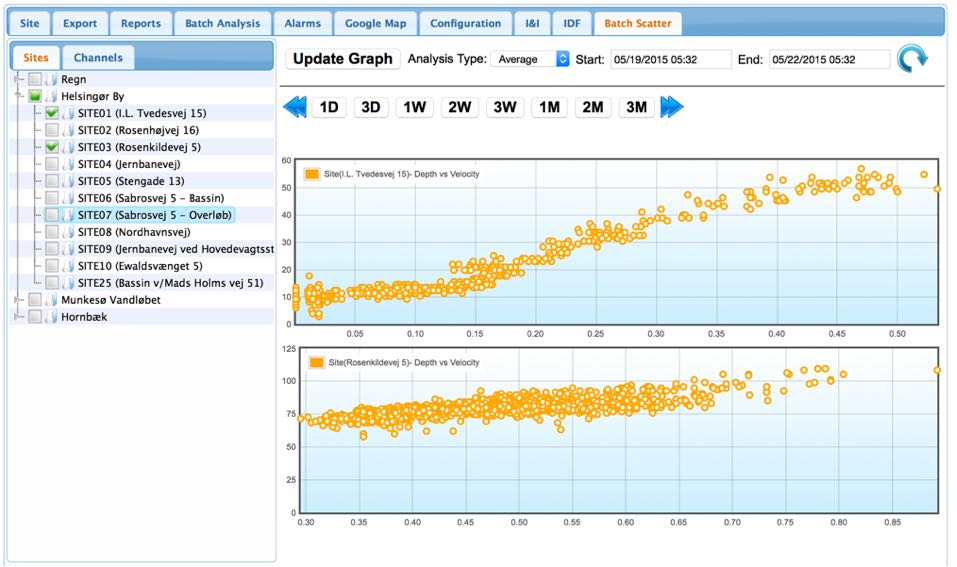Set range with the 3D button

pyautogui.click(x=371, y=107)
